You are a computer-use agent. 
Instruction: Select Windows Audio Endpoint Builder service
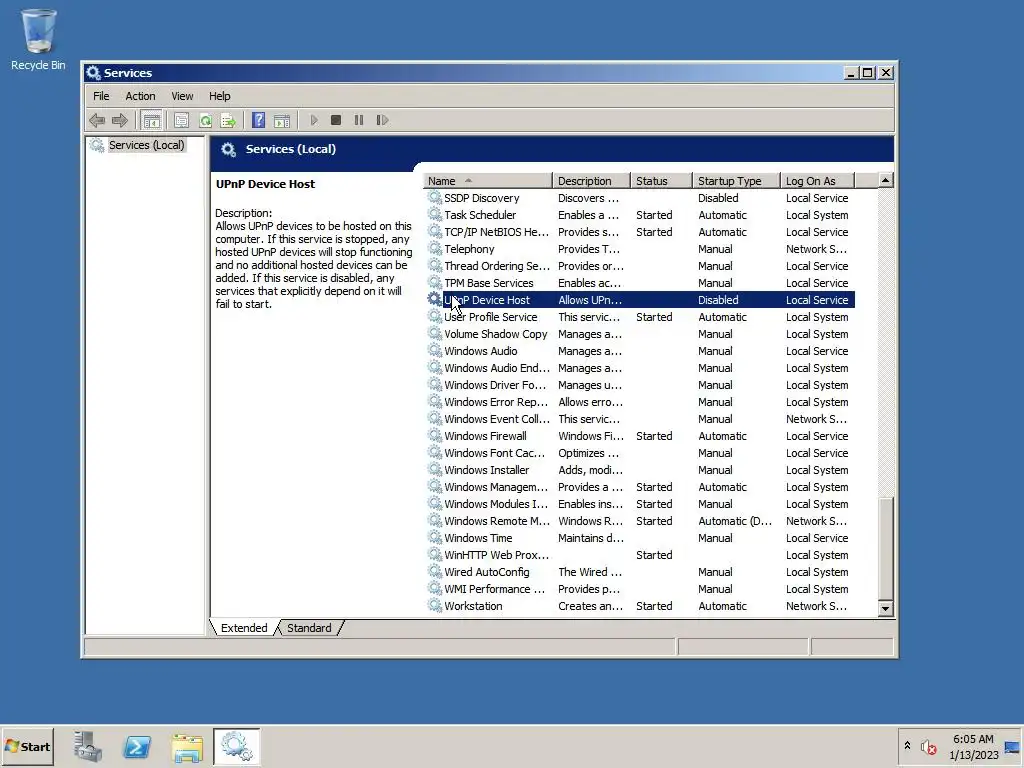pos(639,368)
